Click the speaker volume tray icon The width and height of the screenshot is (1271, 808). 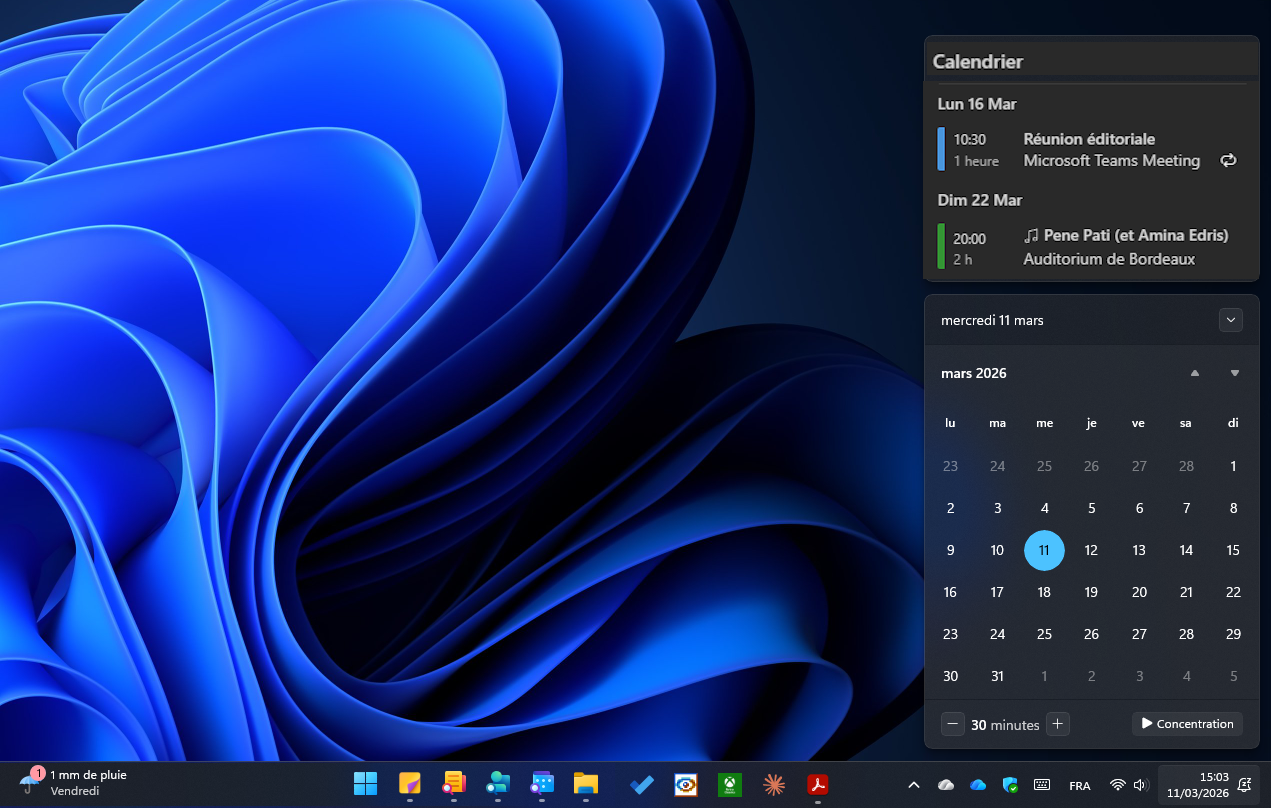(x=1141, y=785)
